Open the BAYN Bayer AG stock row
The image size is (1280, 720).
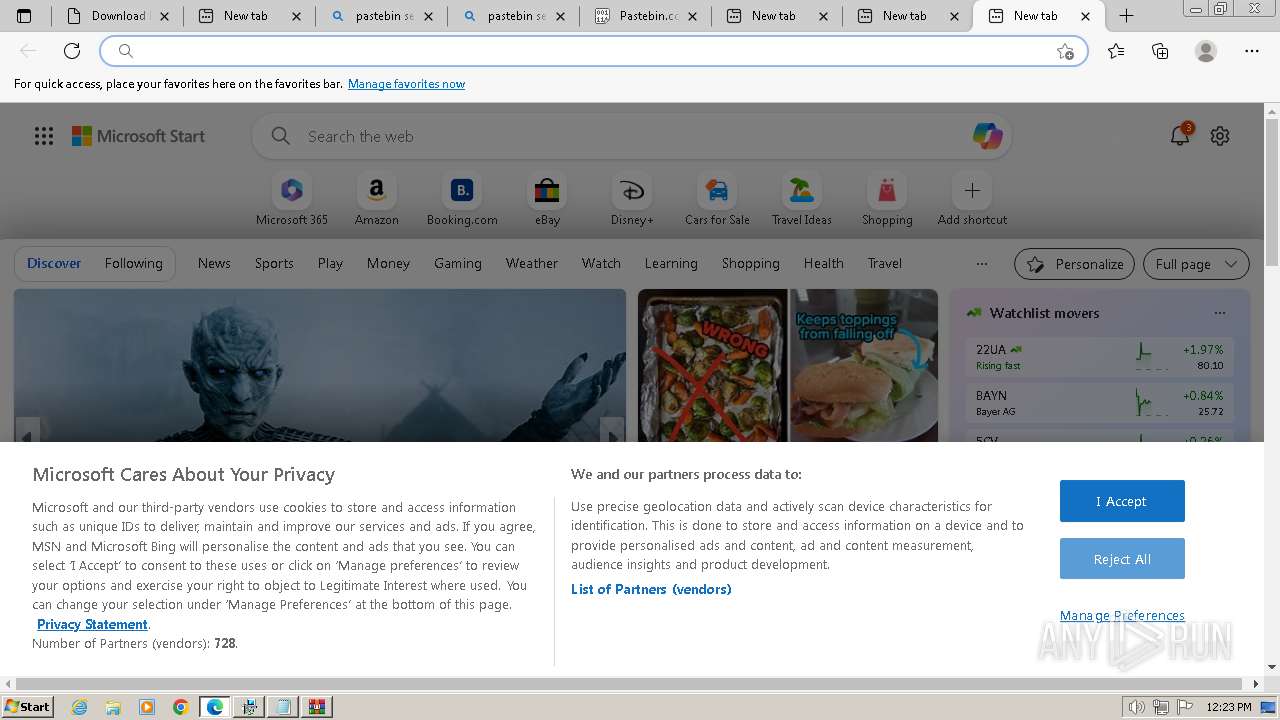[1099, 403]
